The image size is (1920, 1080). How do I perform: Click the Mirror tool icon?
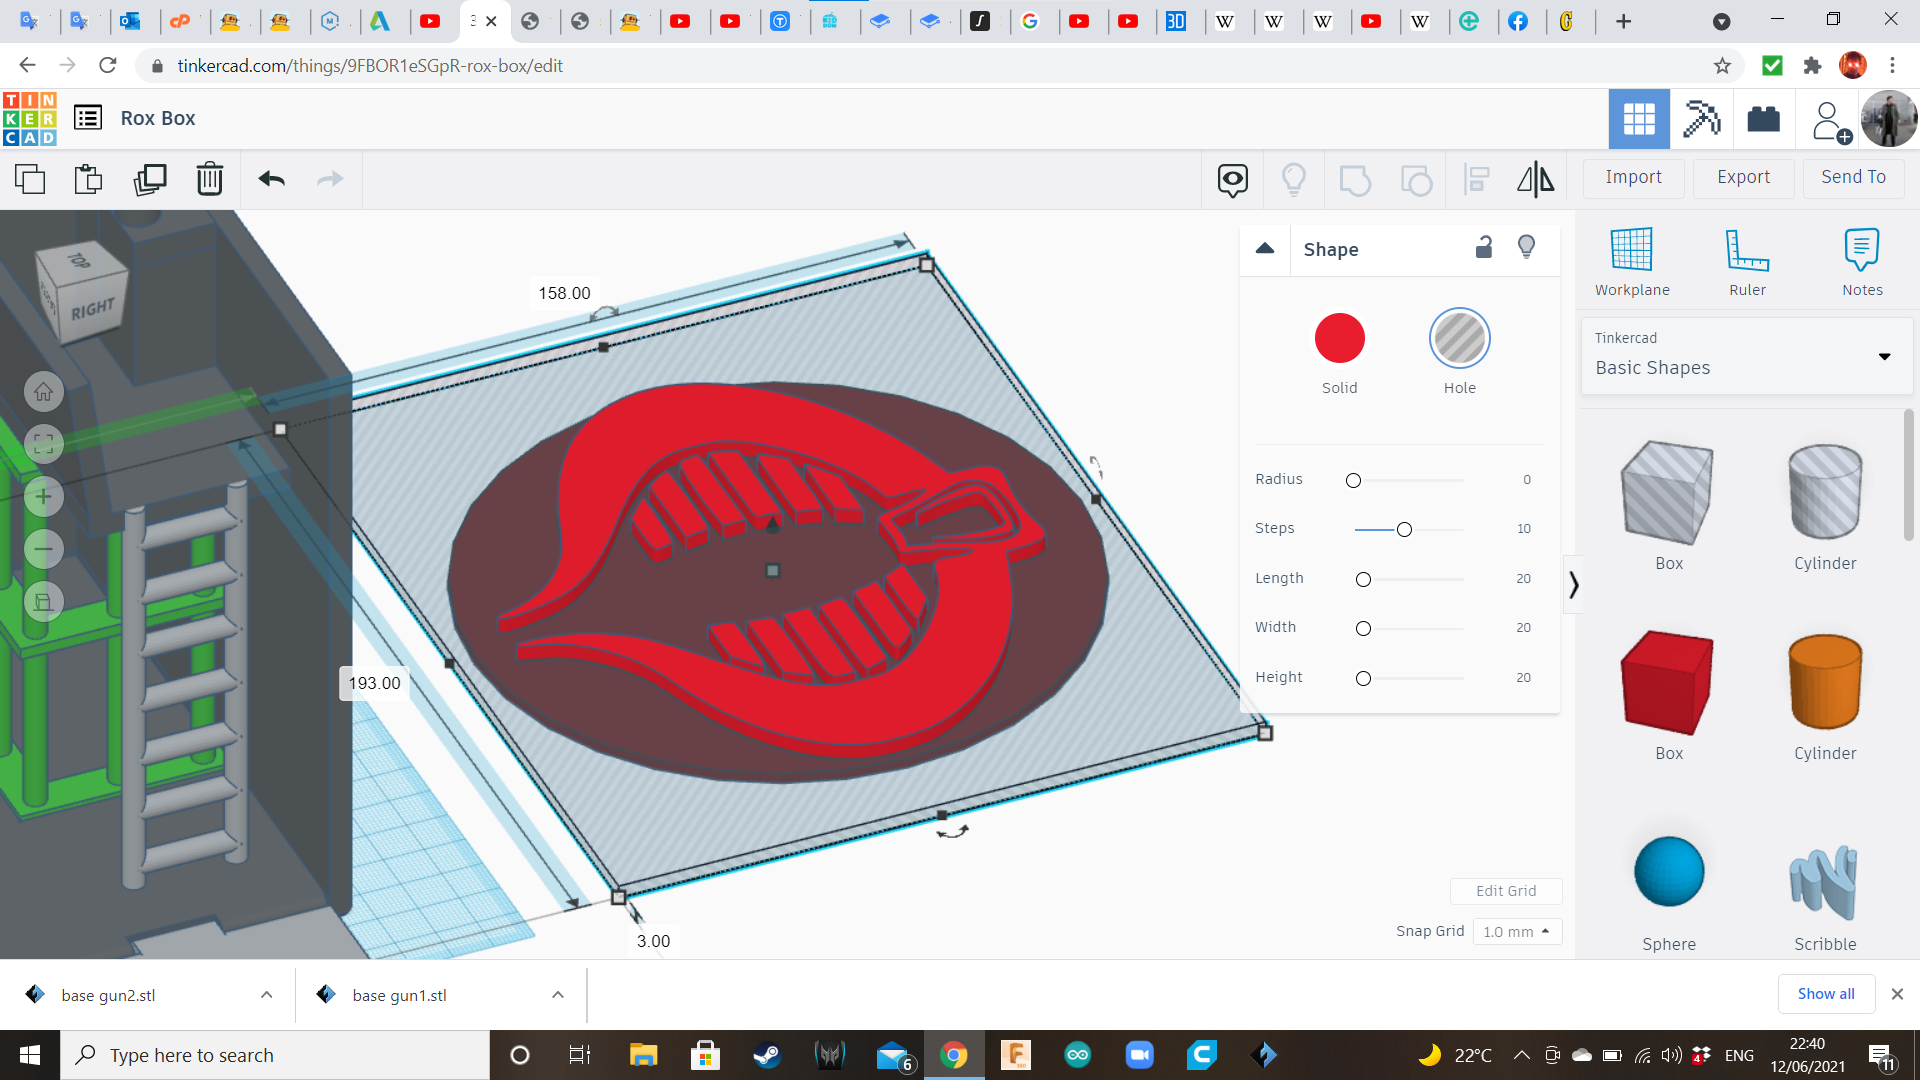(x=1535, y=179)
